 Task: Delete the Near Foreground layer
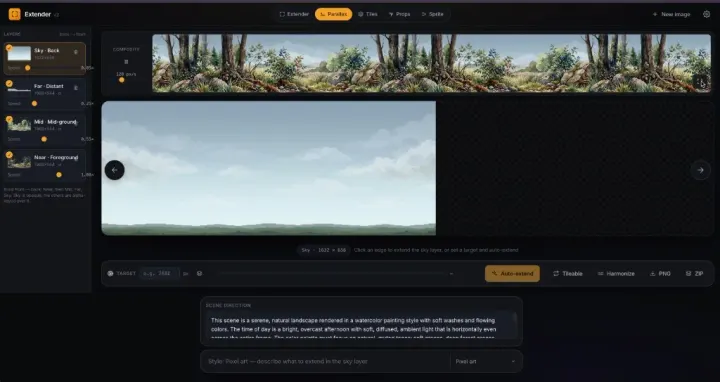[76, 158]
